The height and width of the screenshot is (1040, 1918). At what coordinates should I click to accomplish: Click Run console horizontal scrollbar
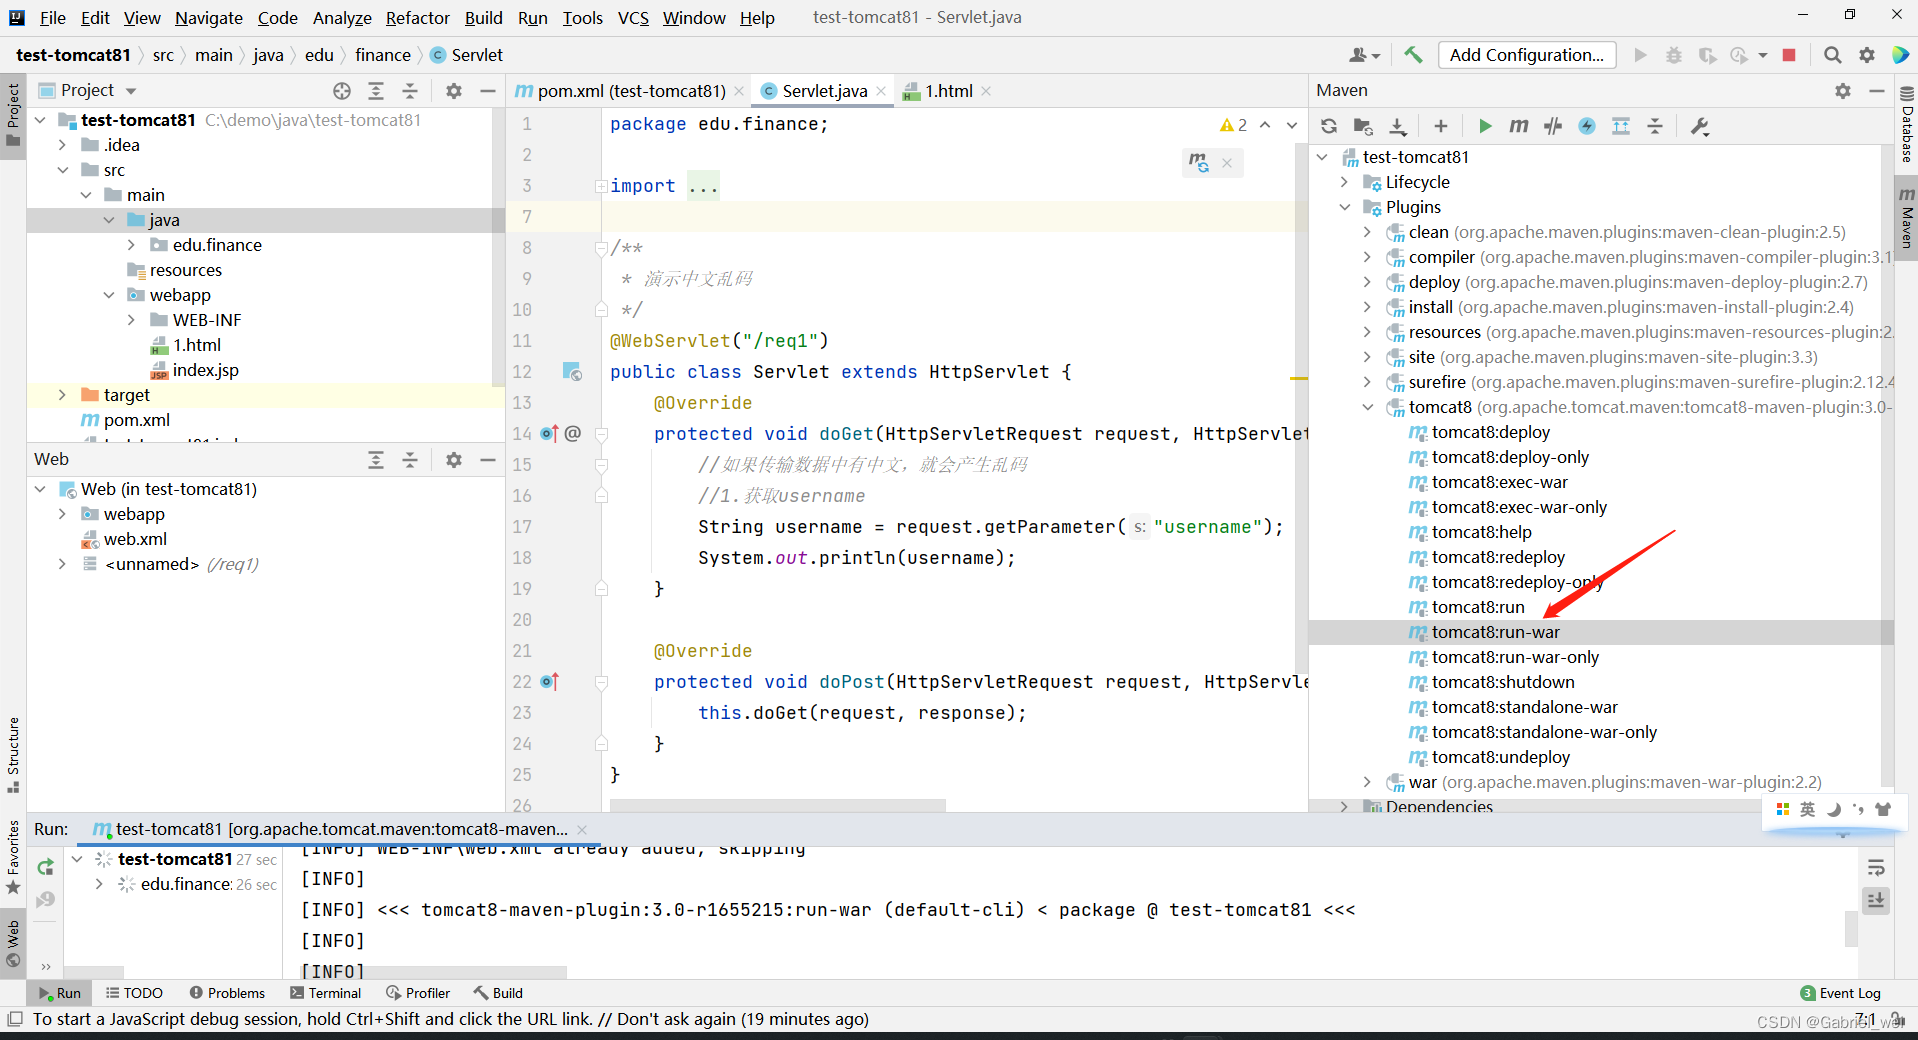coord(434,972)
